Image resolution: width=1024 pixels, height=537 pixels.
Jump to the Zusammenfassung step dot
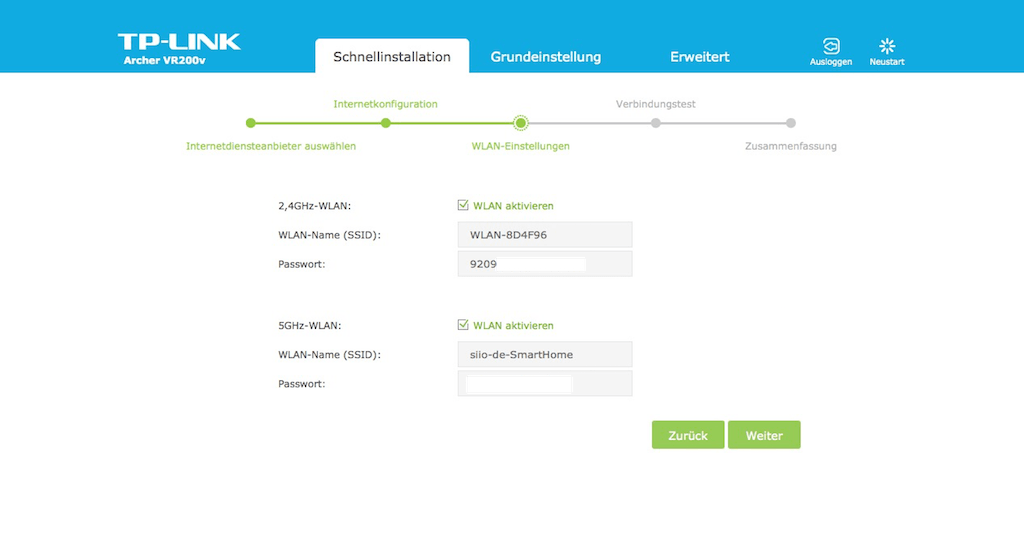791,123
